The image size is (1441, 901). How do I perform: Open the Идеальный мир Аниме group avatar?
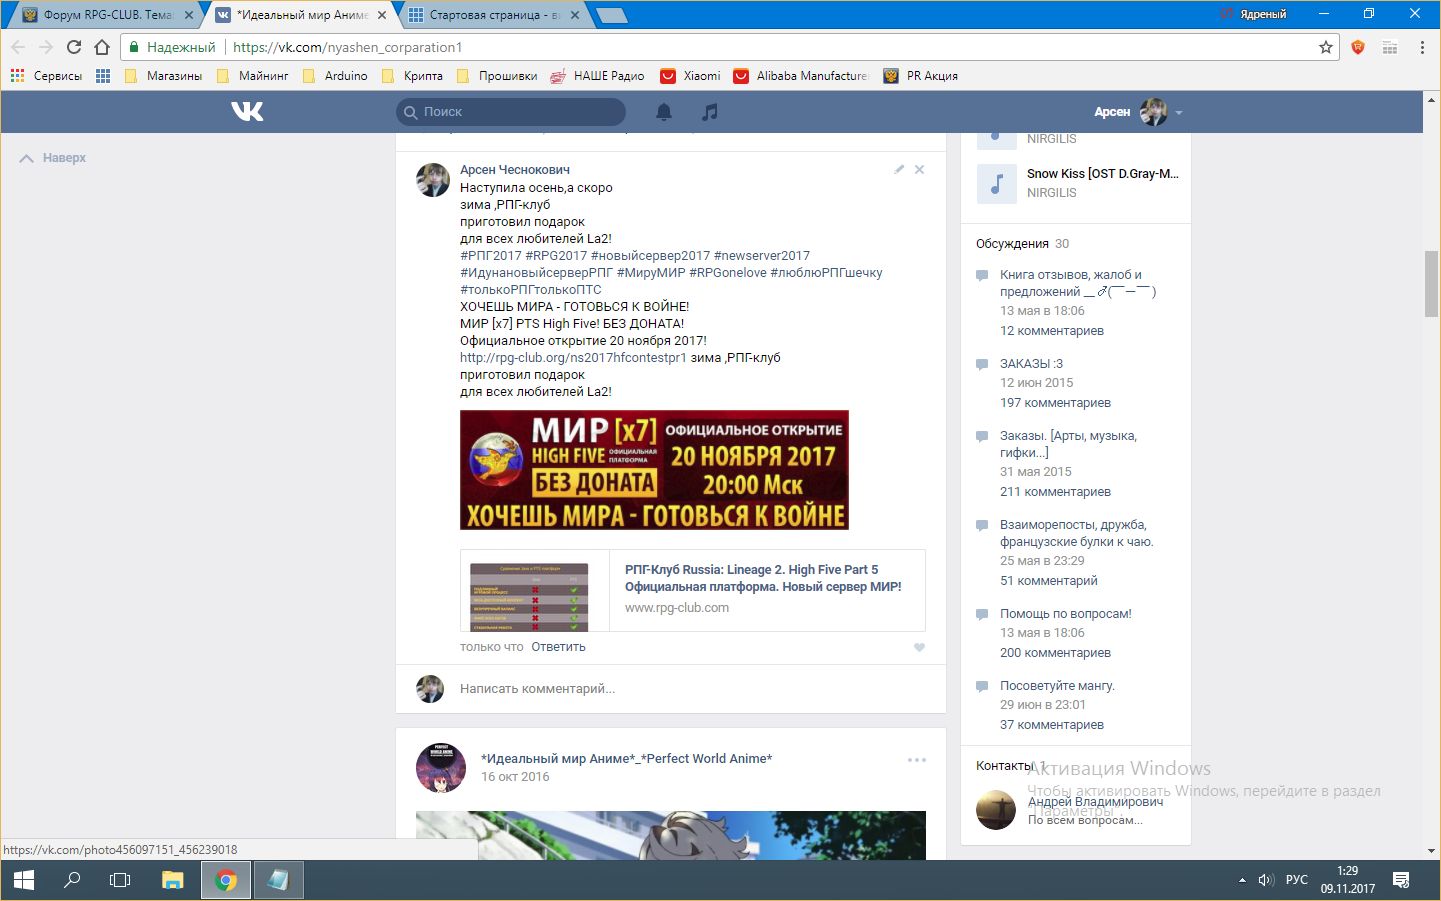[441, 768]
